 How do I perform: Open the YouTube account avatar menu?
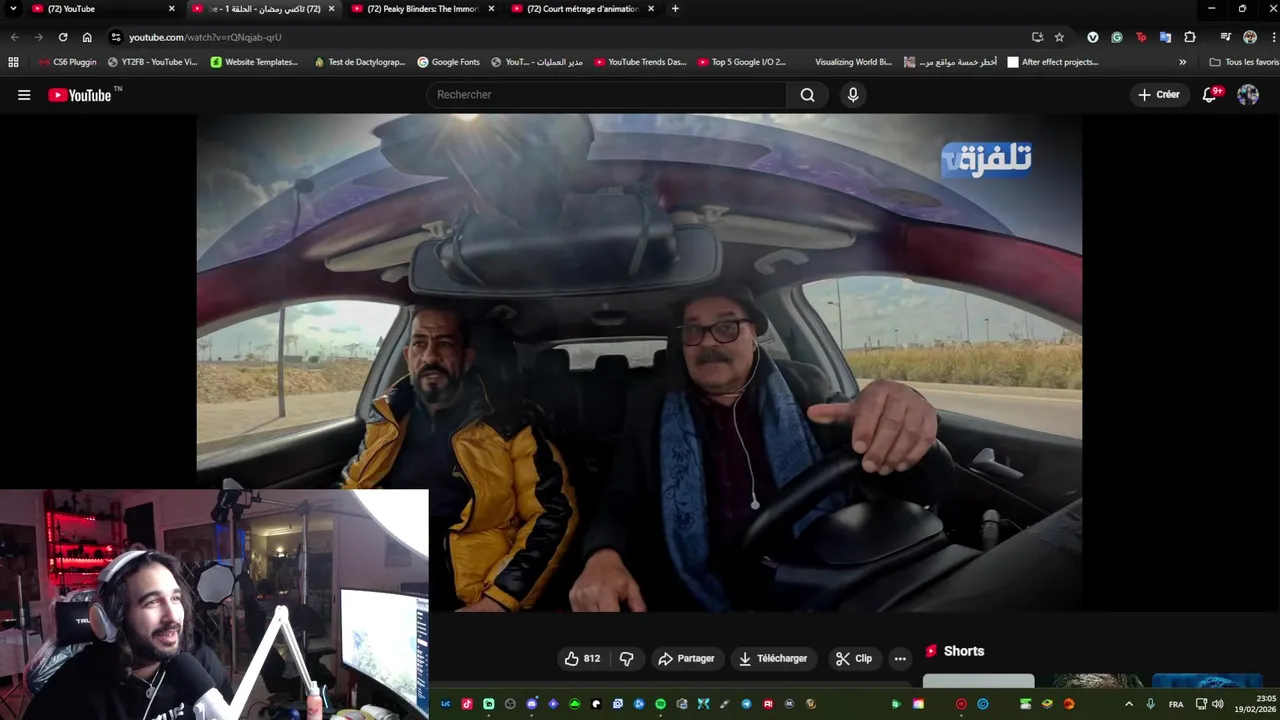pos(1248,95)
